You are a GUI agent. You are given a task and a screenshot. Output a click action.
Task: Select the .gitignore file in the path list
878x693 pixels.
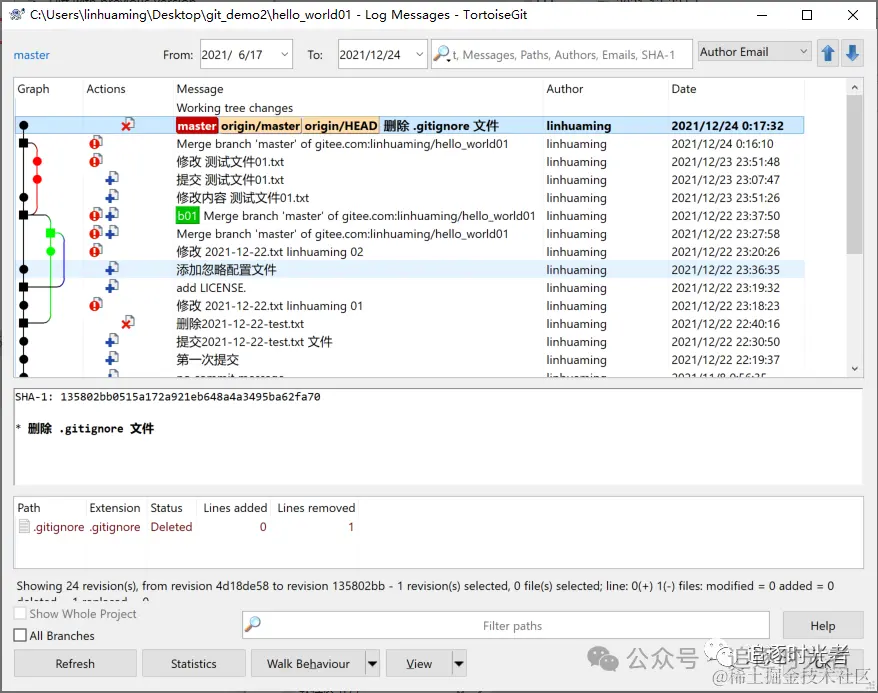(58, 527)
